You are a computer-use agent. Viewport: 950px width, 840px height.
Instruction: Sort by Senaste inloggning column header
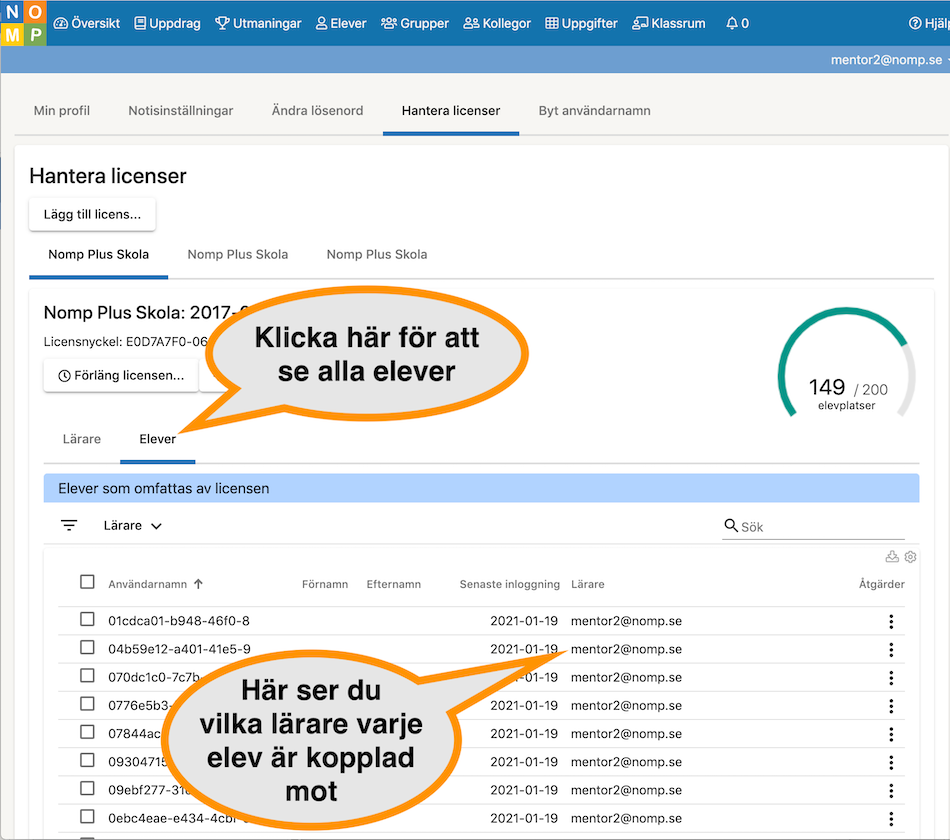(509, 584)
